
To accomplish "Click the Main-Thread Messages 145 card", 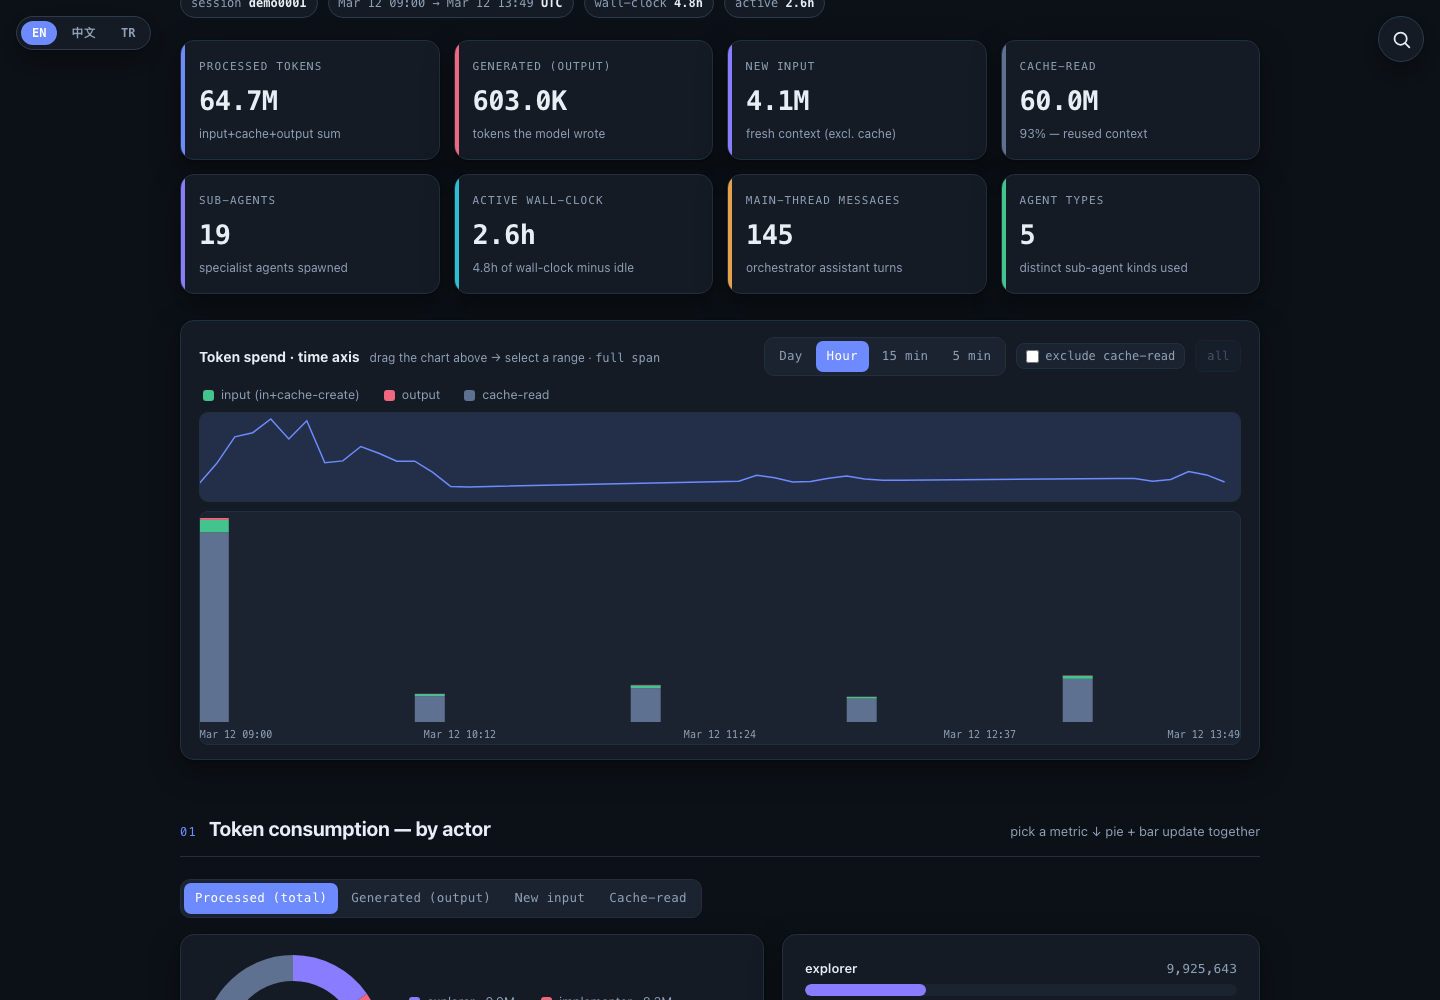I will (x=857, y=234).
